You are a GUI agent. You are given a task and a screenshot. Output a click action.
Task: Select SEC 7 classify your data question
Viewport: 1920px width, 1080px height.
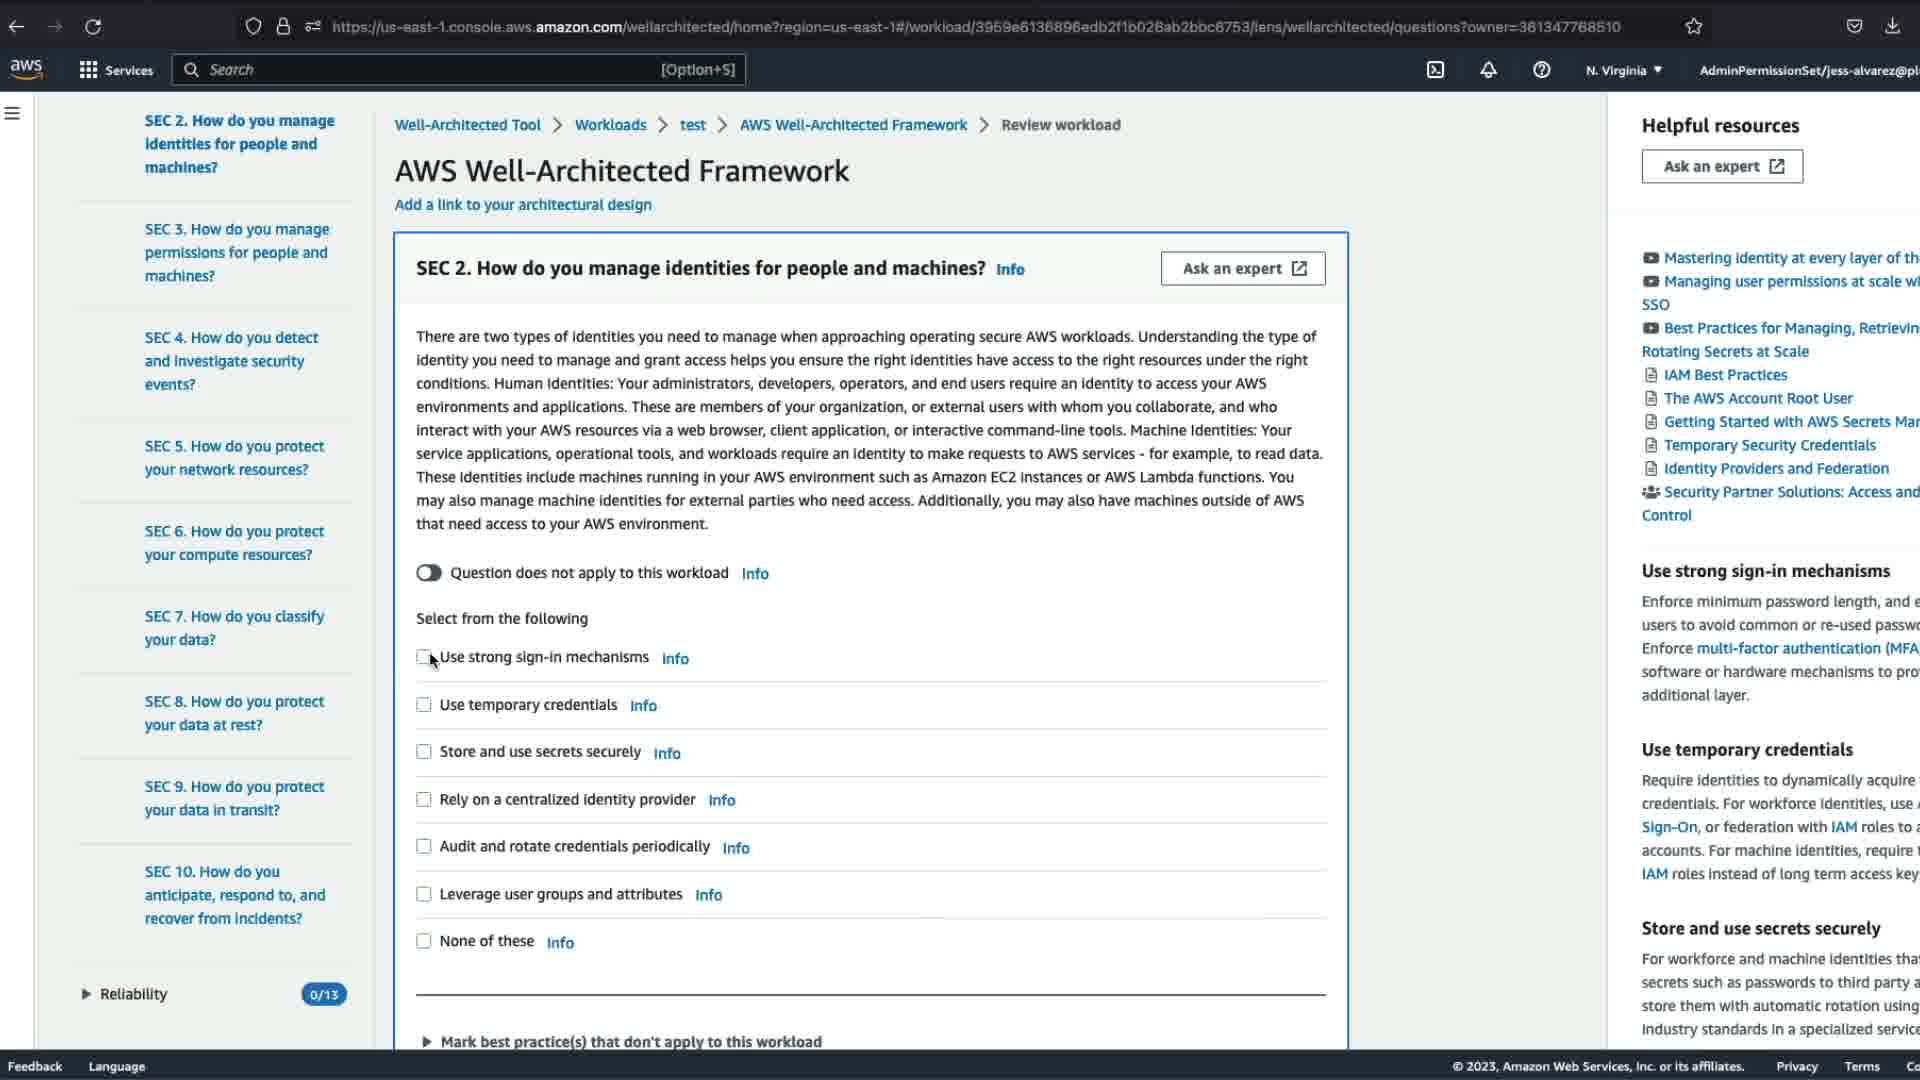234,628
